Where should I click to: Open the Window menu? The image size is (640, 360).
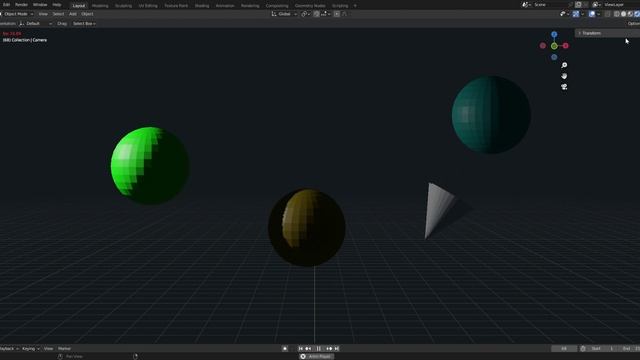click(x=40, y=4)
